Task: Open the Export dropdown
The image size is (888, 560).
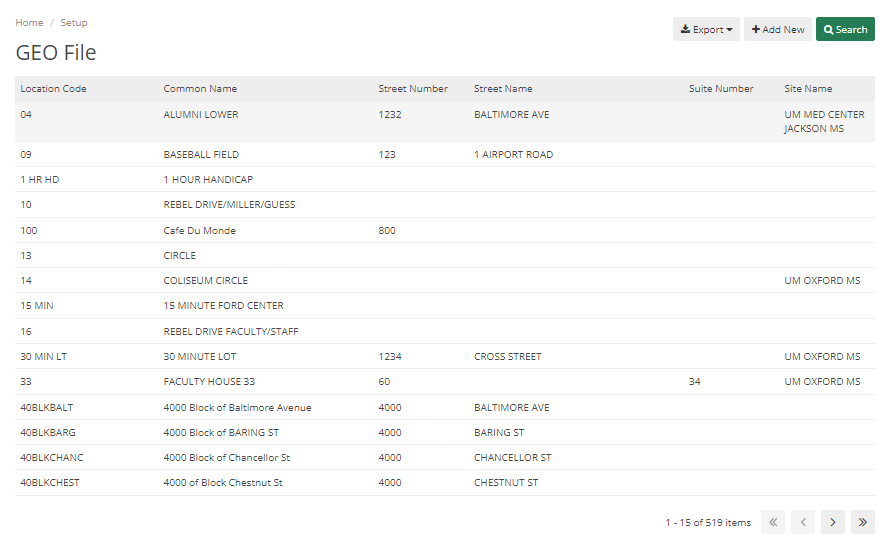Action: pos(706,29)
